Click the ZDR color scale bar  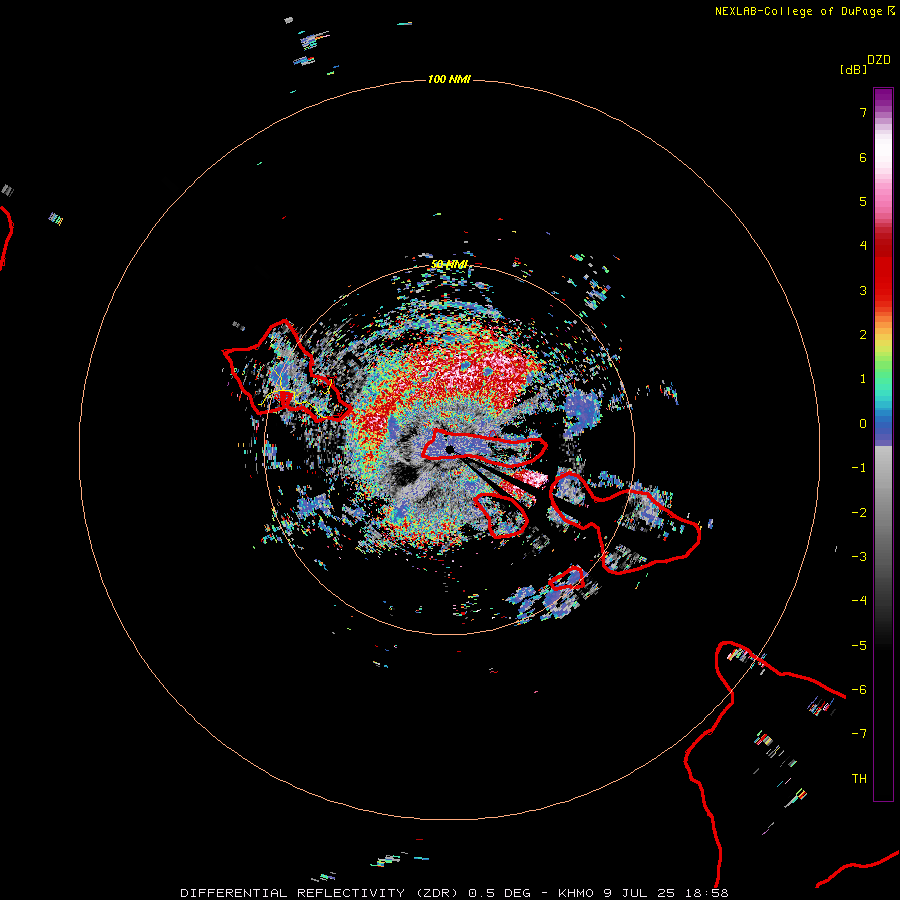883,444
